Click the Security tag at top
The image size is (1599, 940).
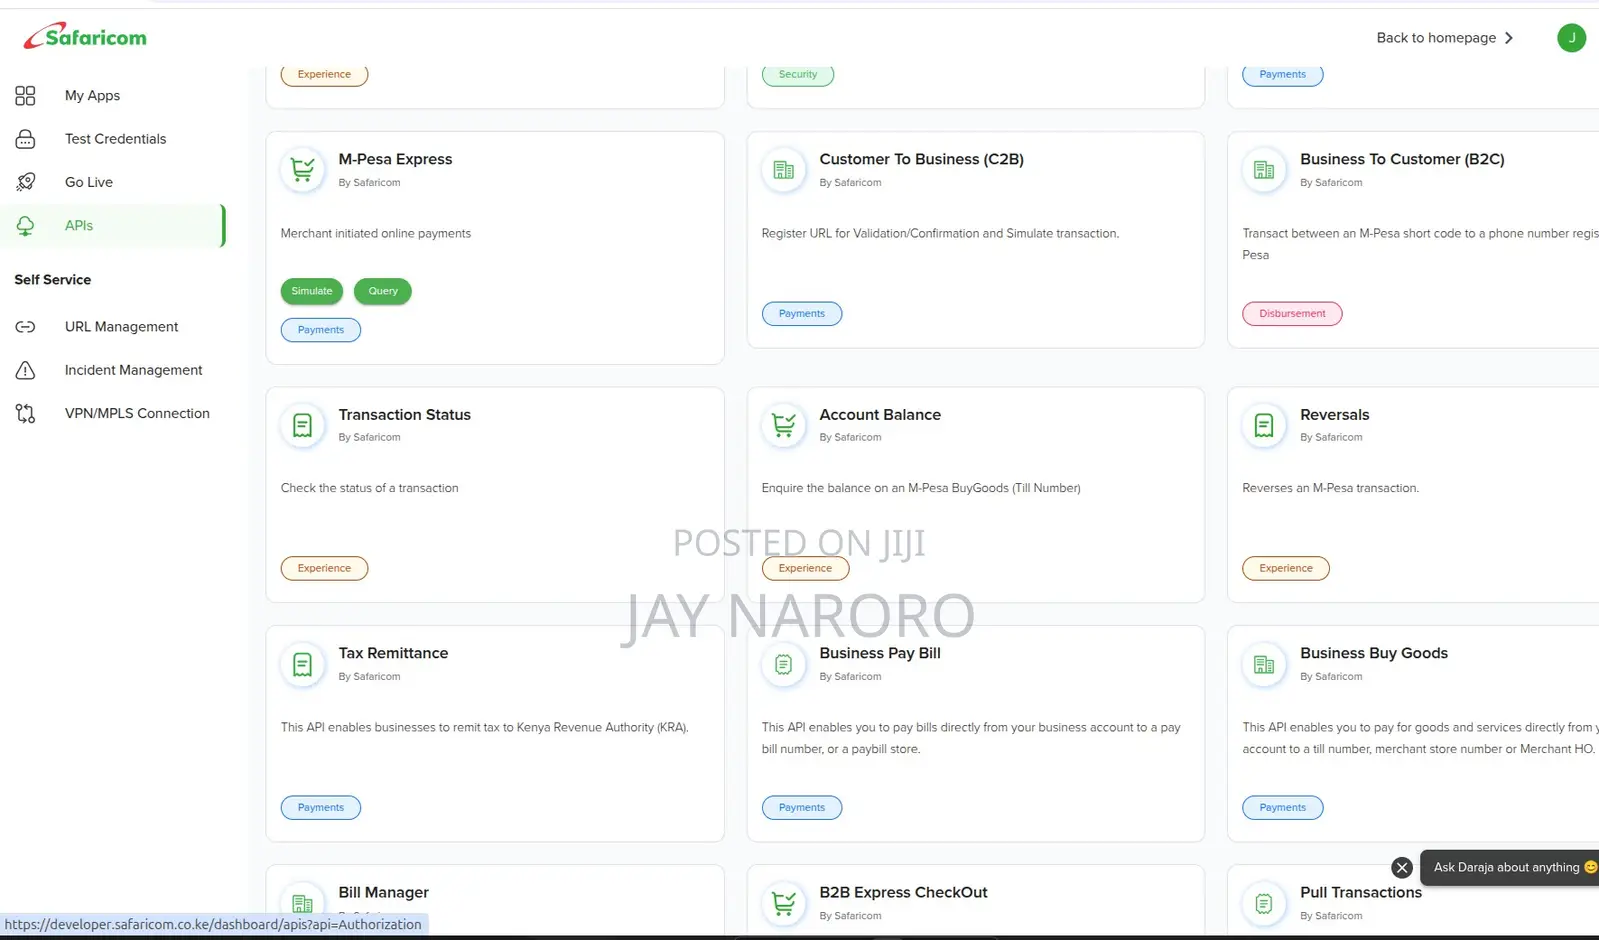click(798, 74)
